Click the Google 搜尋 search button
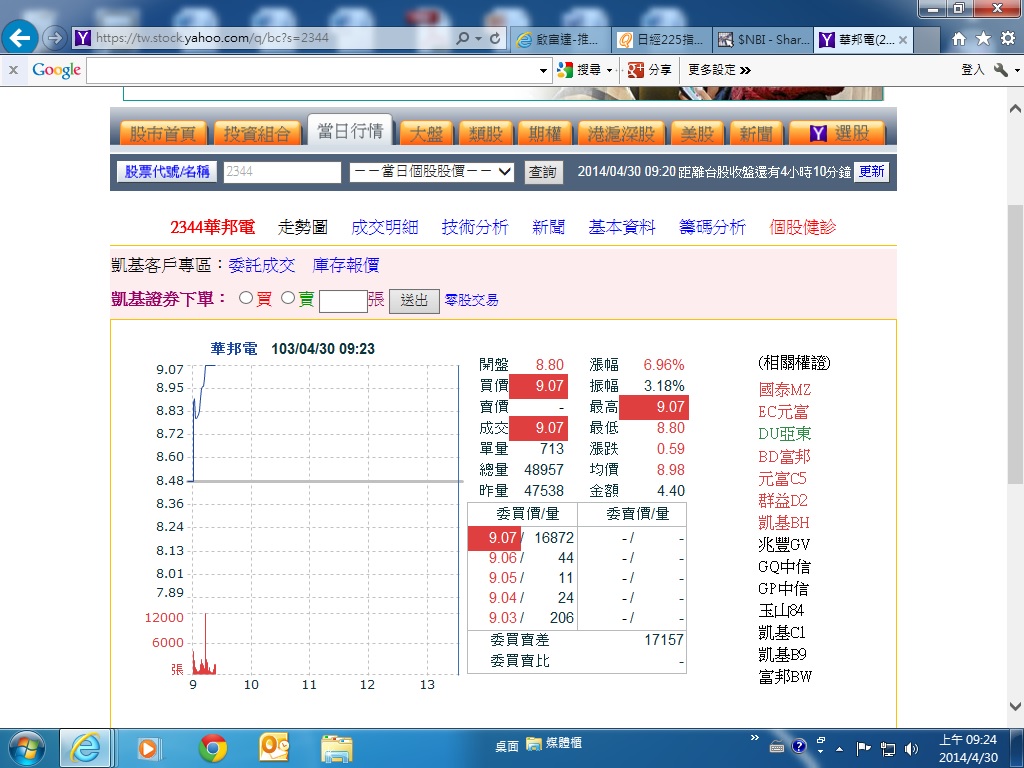 [579, 70]
